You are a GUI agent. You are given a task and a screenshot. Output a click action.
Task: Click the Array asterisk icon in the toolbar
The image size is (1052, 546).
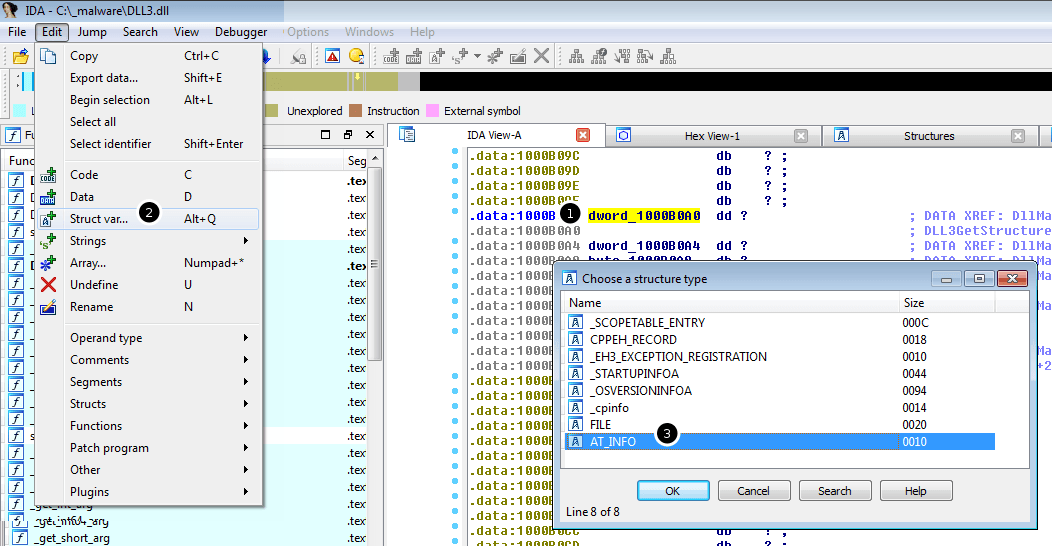pos(495,57)
